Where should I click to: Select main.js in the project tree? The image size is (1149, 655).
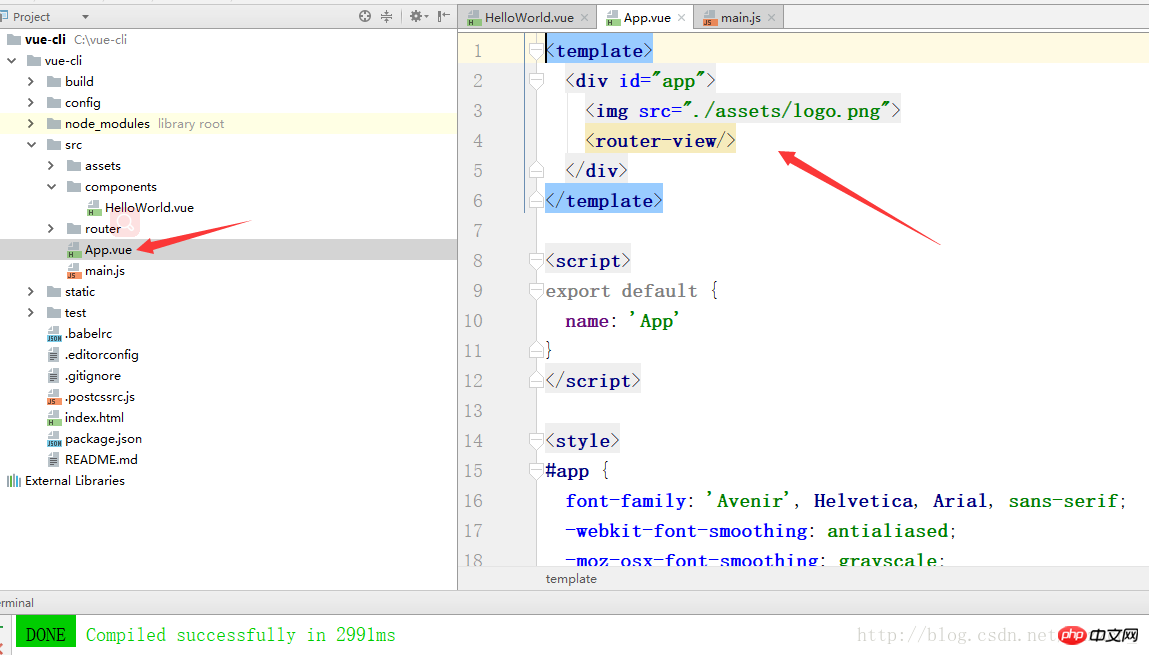click(105, 271)
